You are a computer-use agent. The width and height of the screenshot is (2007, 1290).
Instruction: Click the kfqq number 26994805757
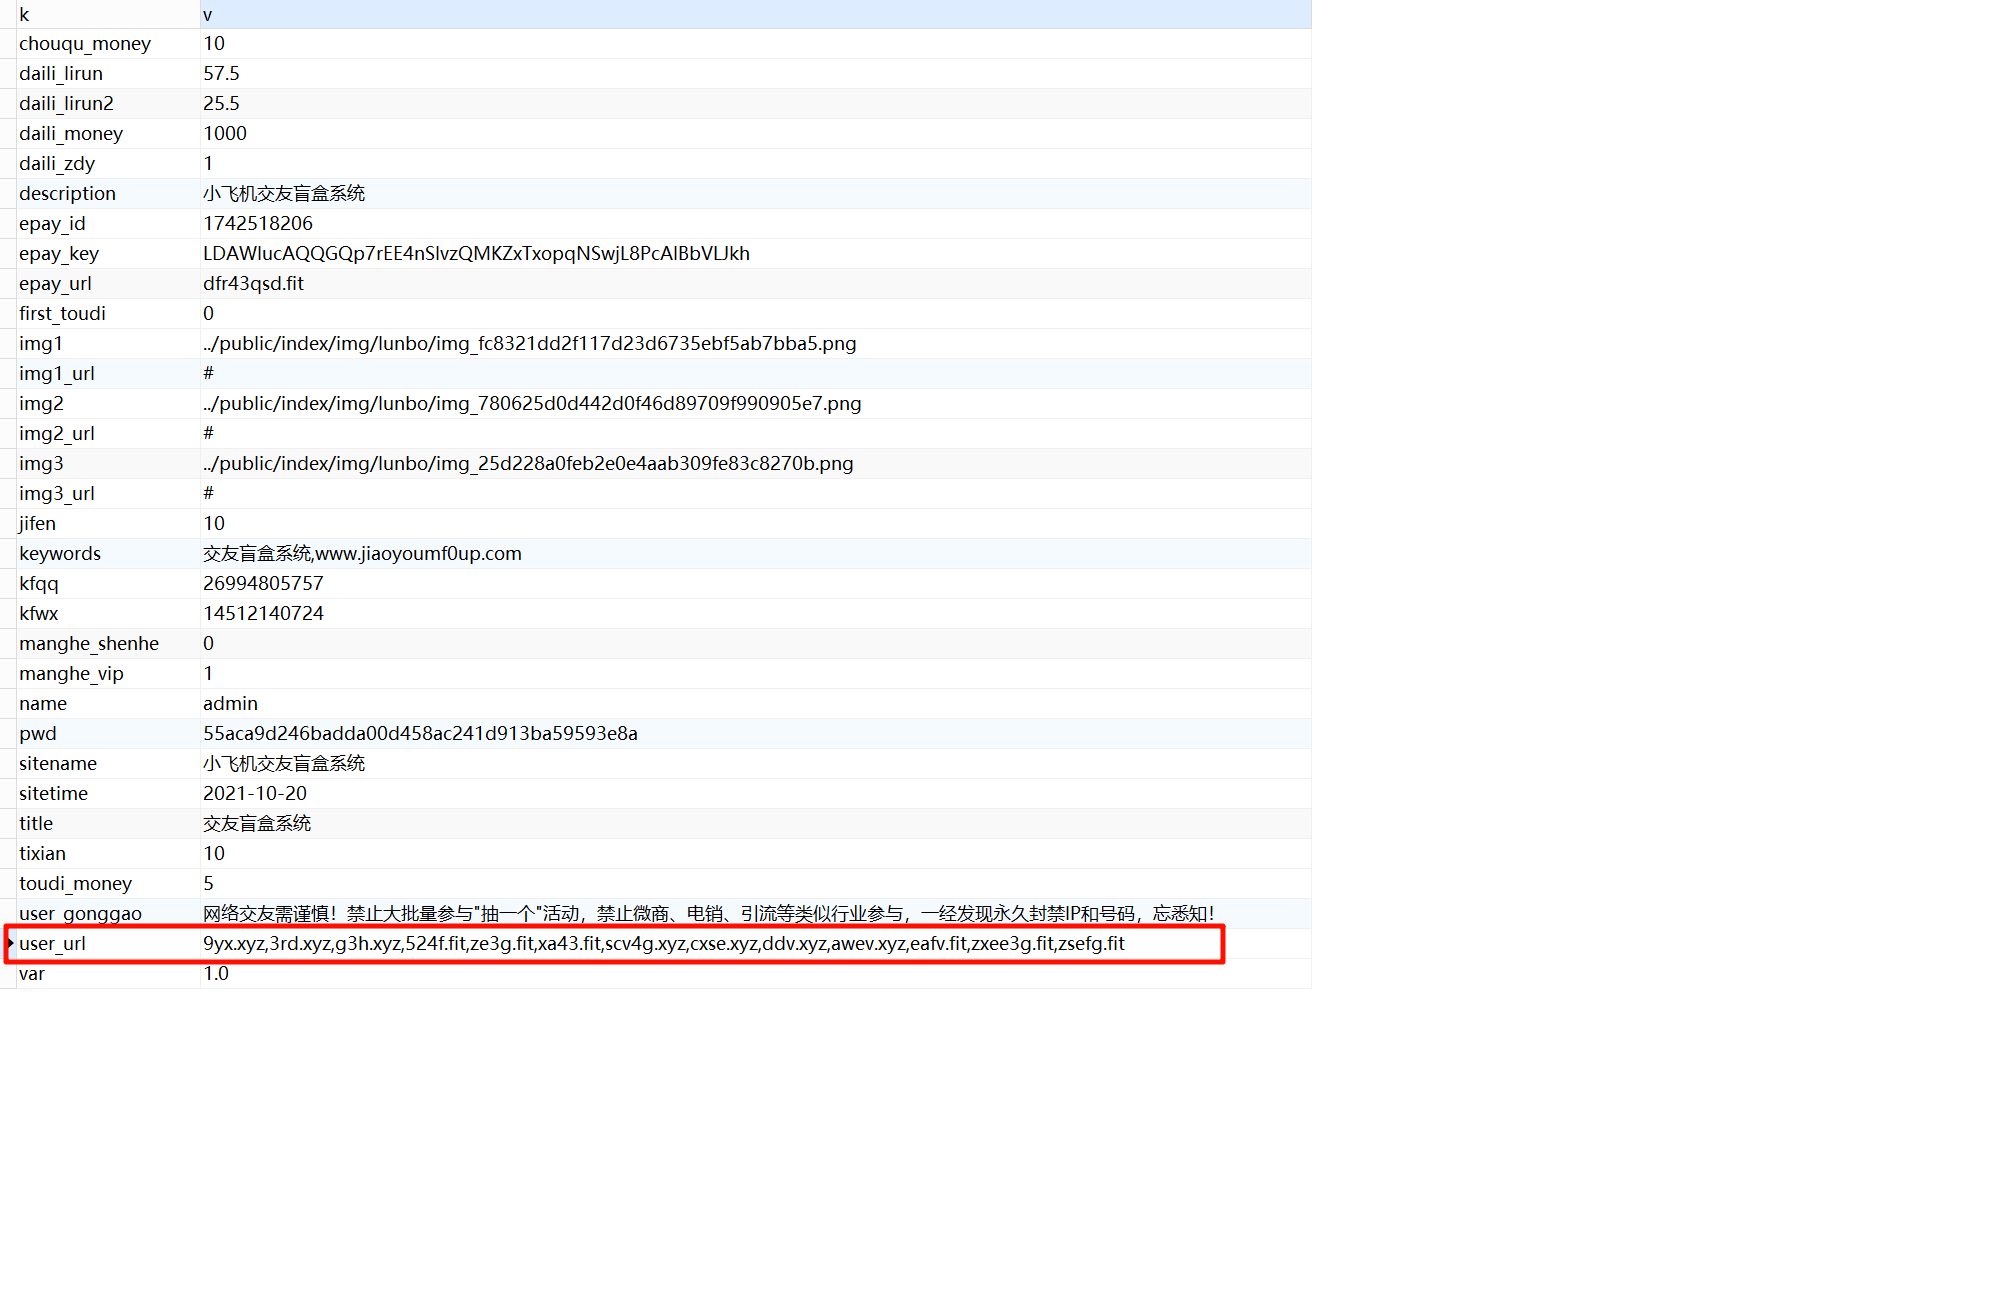(263, 583)
